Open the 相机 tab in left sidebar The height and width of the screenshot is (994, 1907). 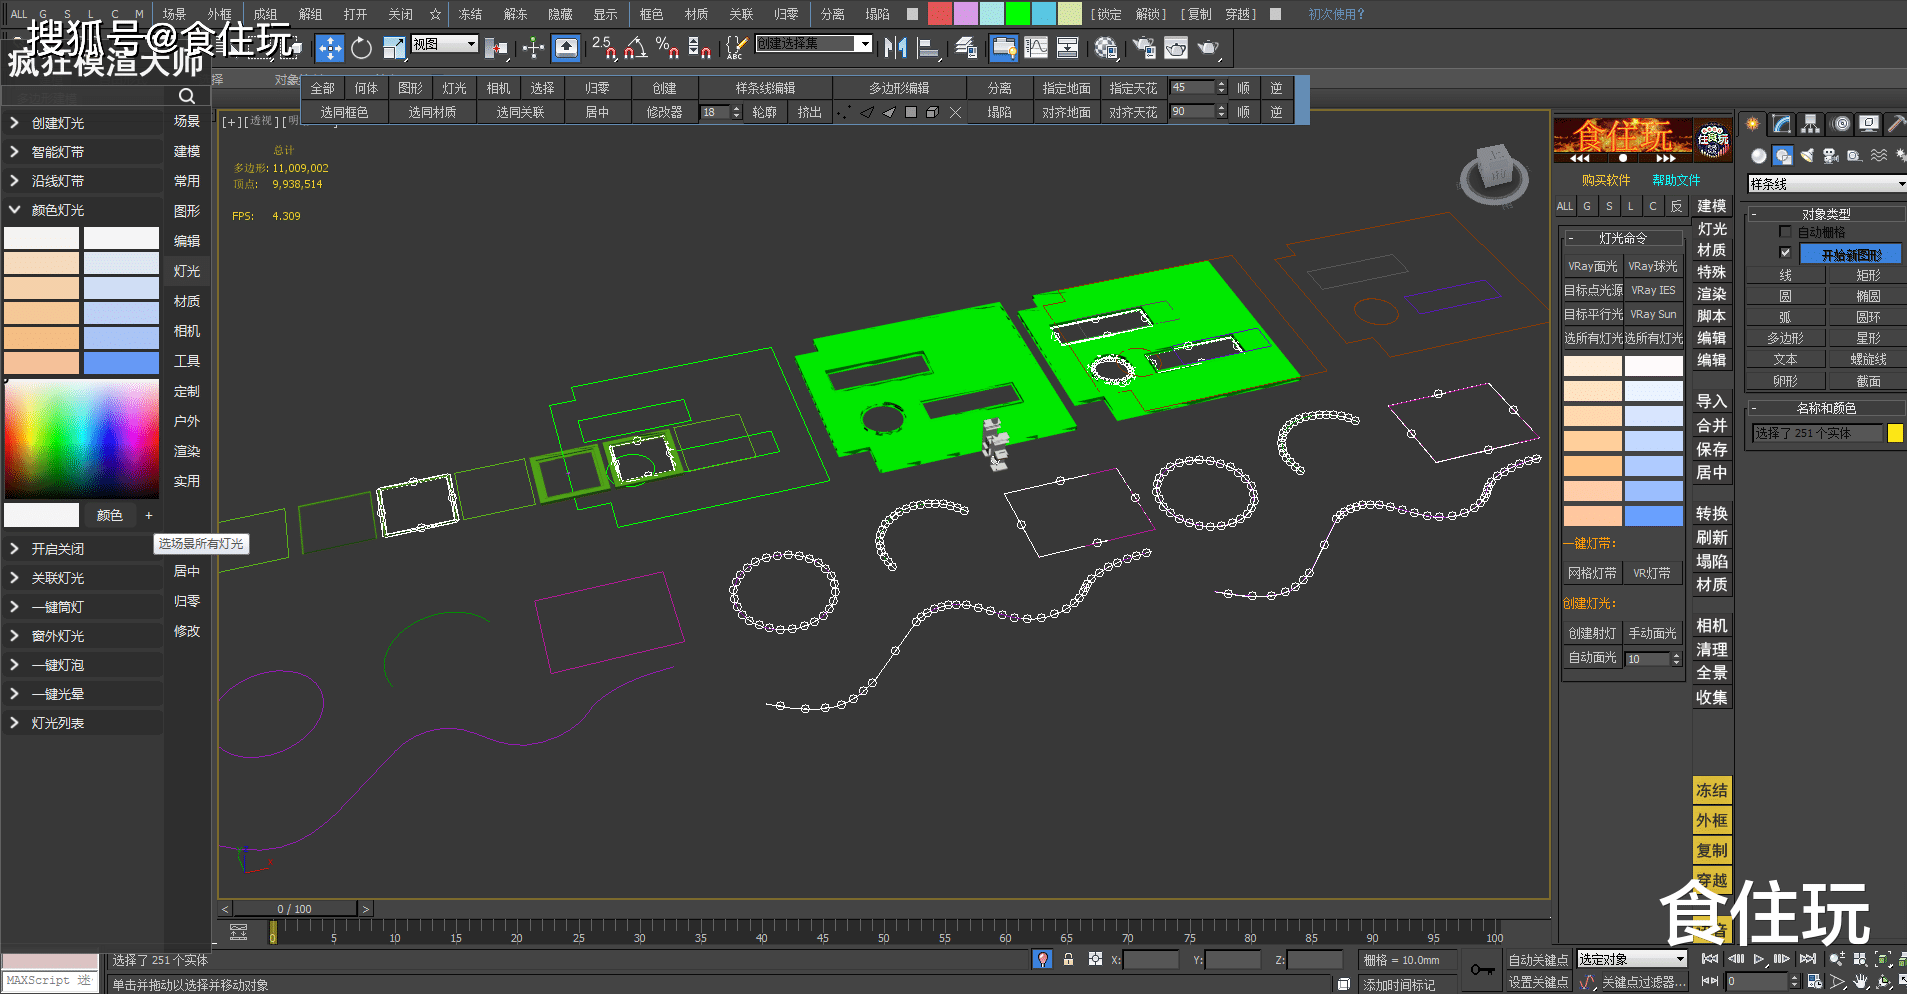(x=187, y=331)
